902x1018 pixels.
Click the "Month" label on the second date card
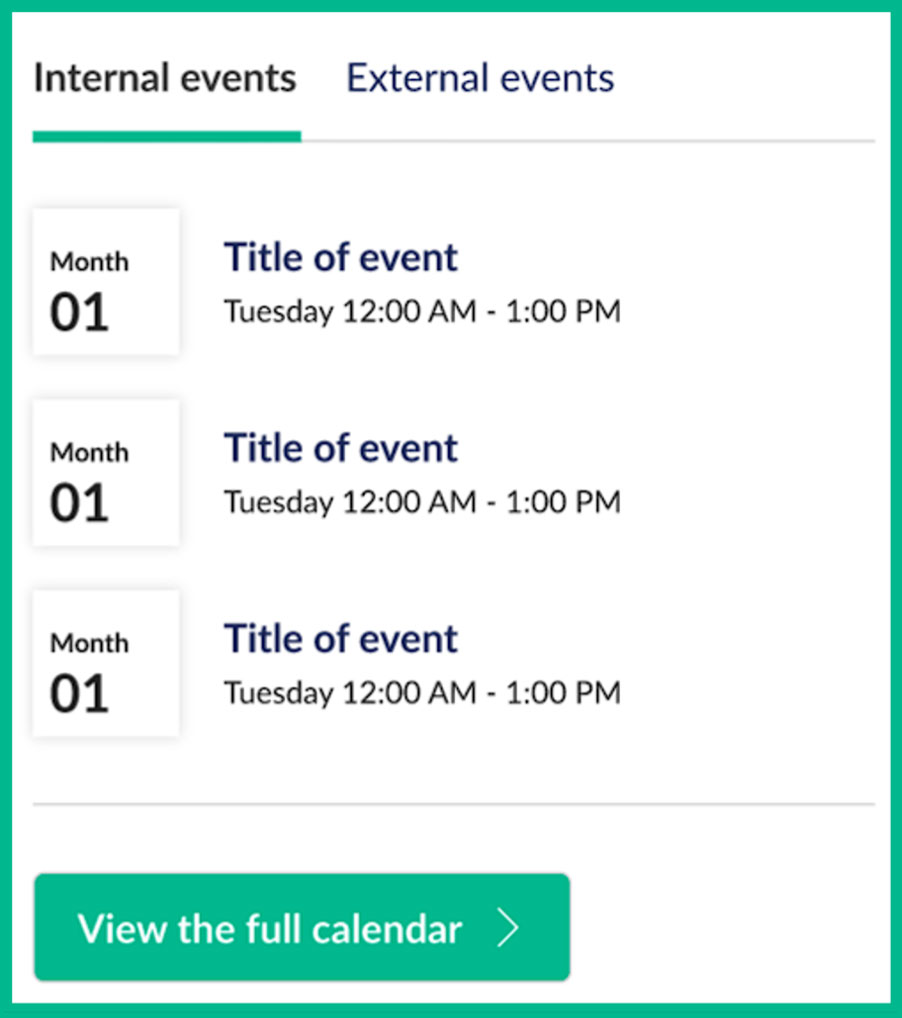[x=90, y=452]
